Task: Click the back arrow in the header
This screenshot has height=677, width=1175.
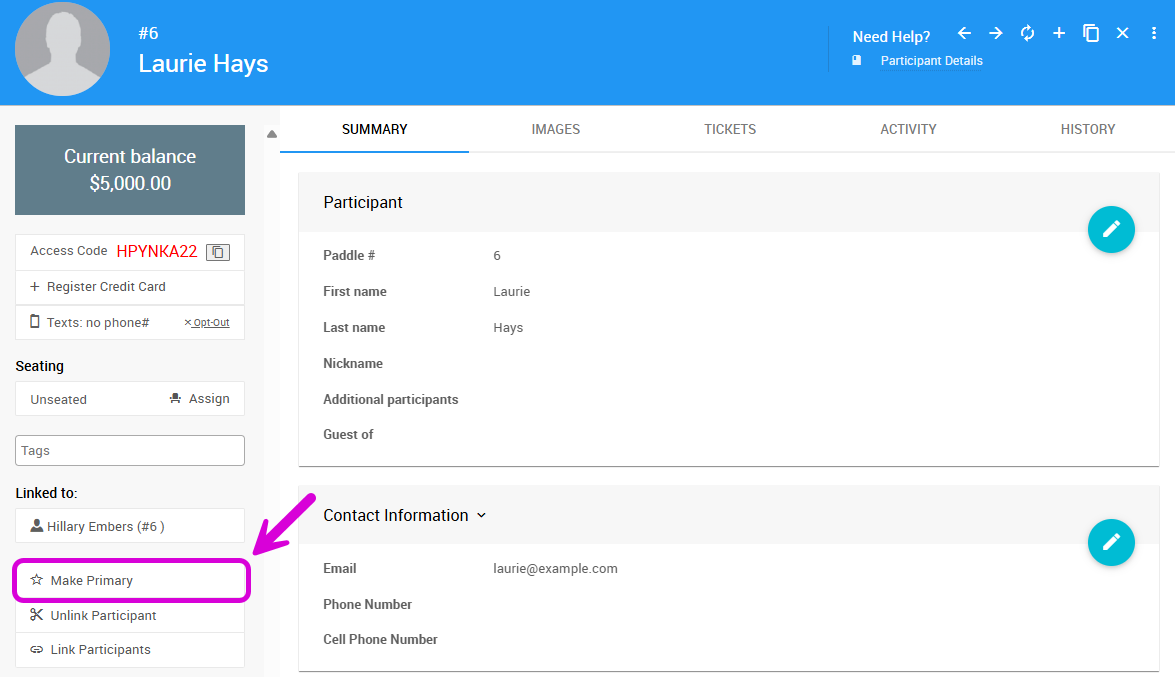Action: click(964, 34)
